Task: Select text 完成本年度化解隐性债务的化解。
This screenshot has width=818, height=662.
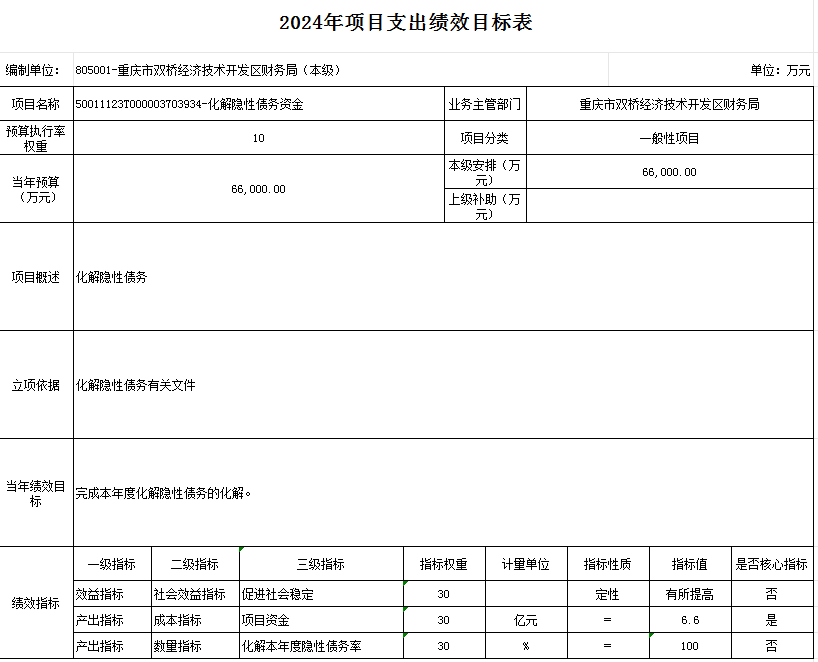Action: pyautogui.click(x=163, y=493)
